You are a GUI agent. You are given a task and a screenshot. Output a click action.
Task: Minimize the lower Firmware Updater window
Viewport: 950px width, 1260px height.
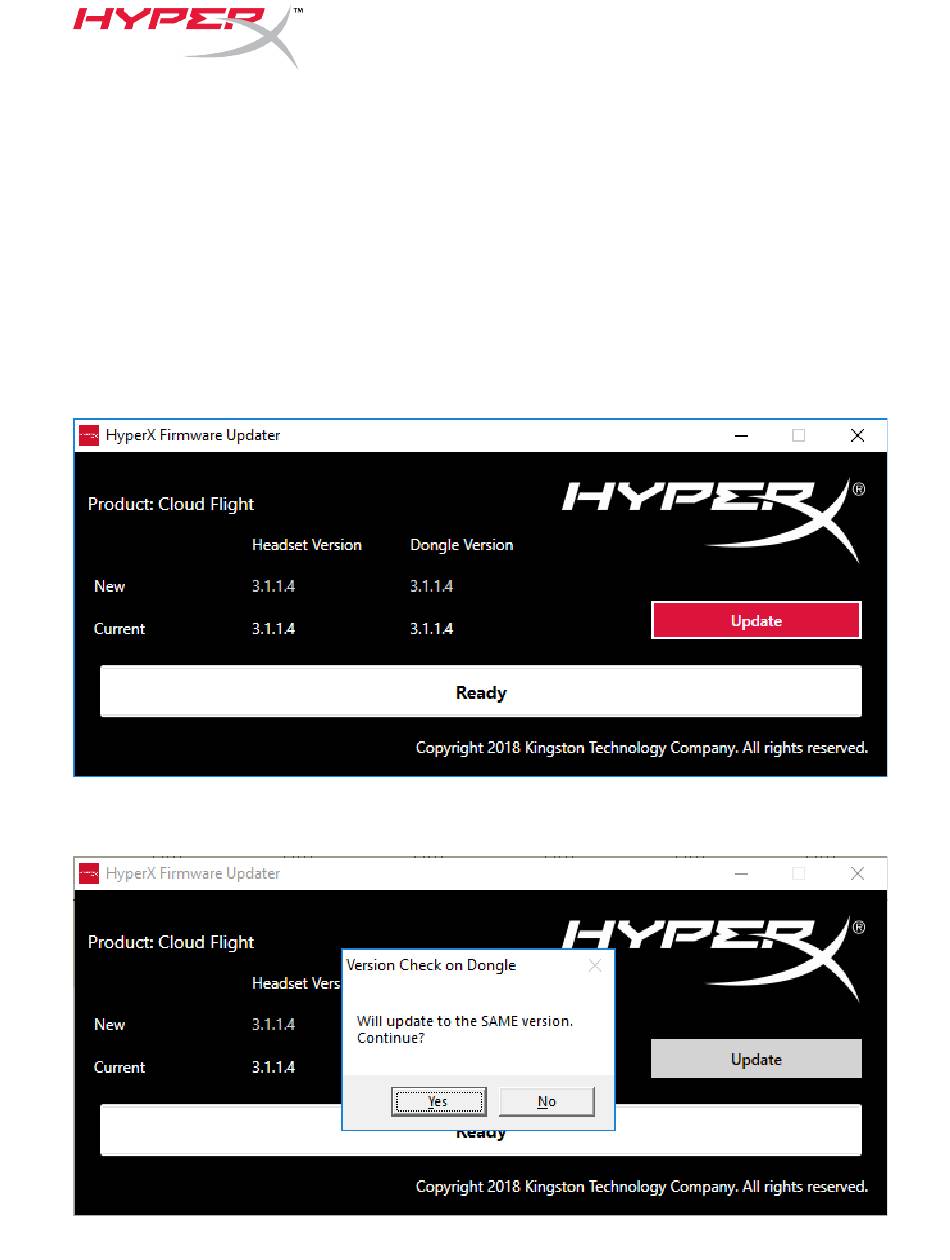741,873
